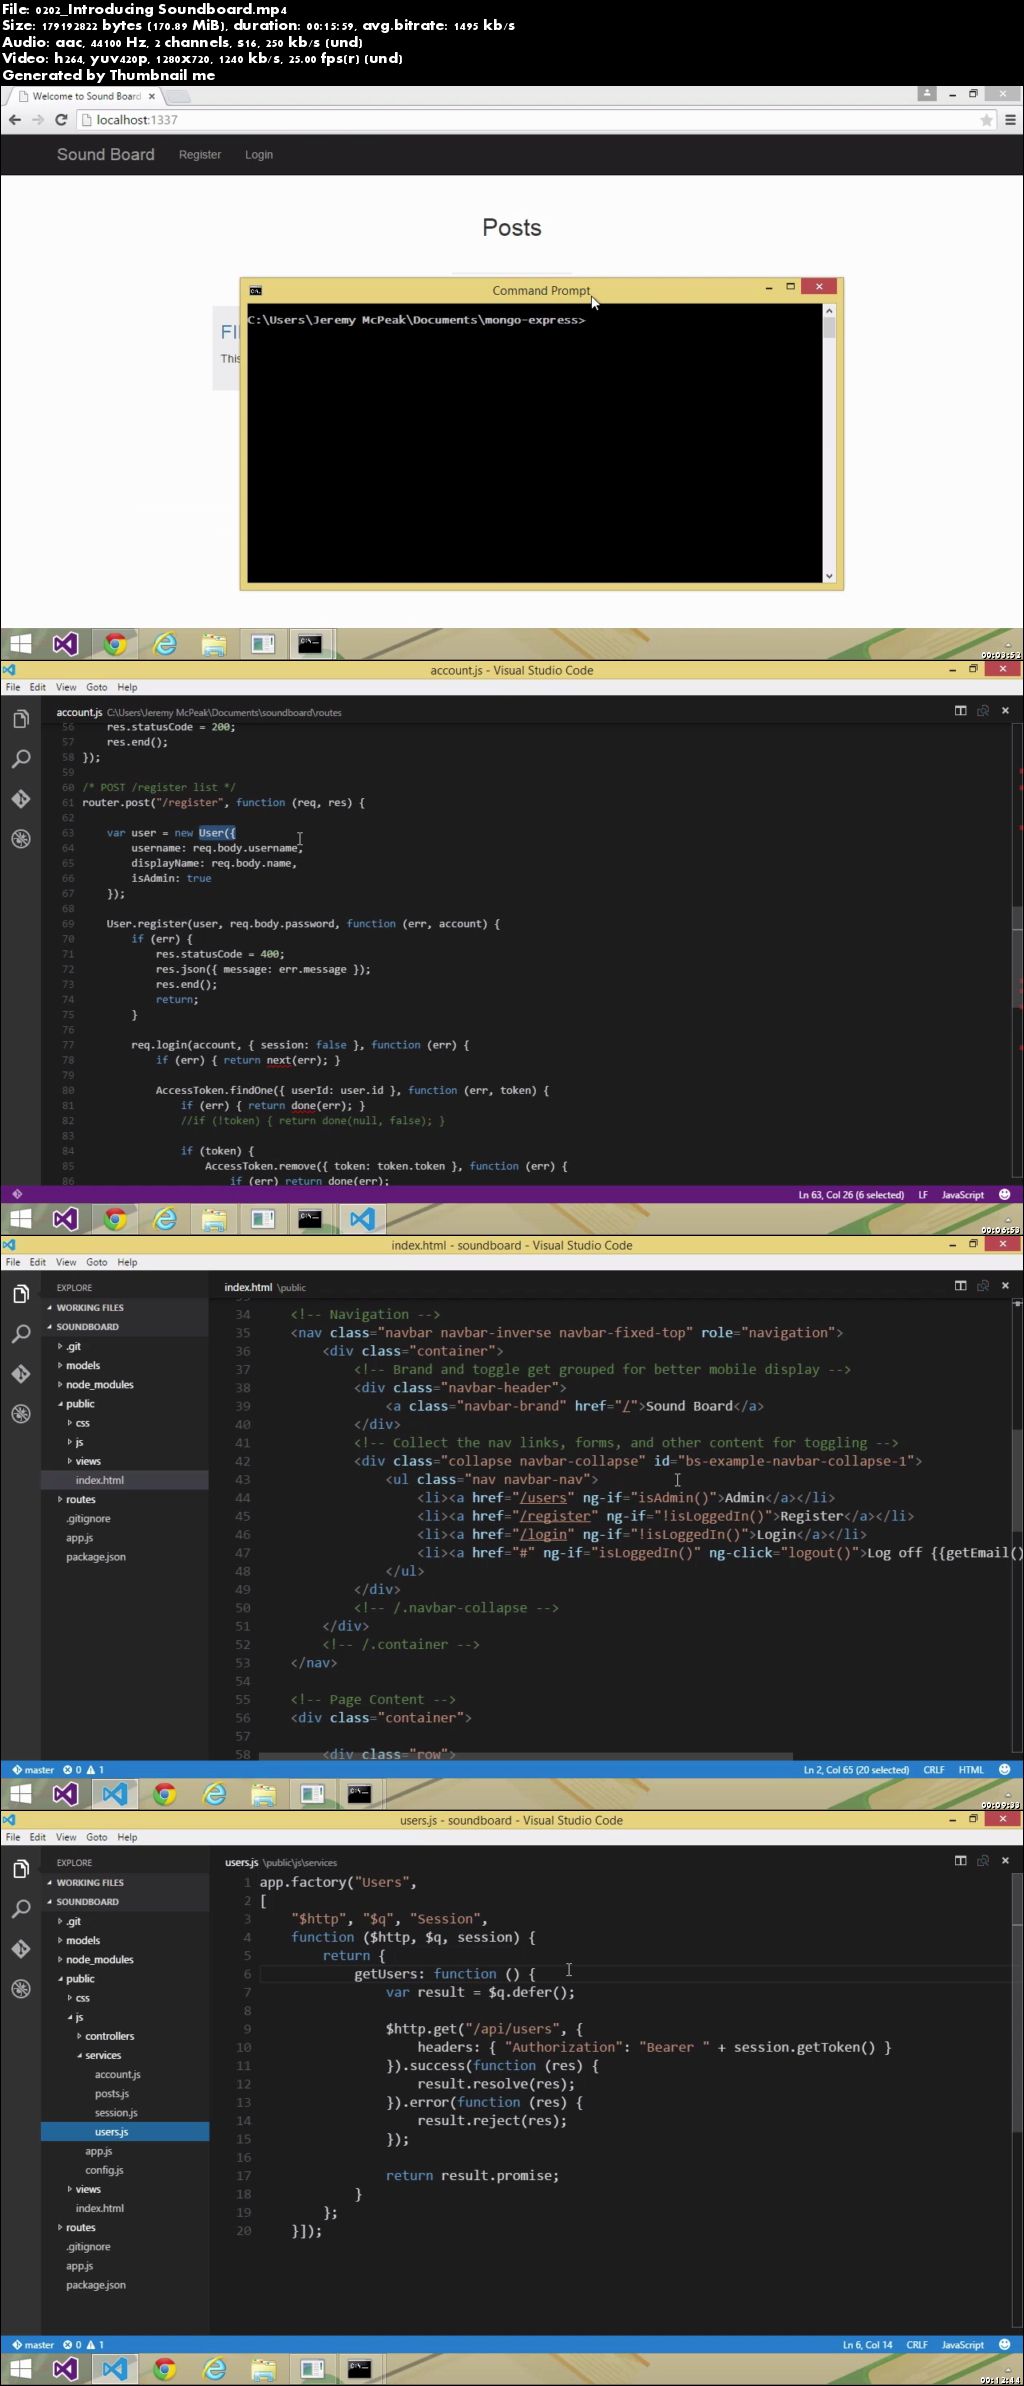Image resolution: width=1024 pixels, height=2386 pixels.
Task: Open the Help menu in users.js window
Action: point(127,1837)
